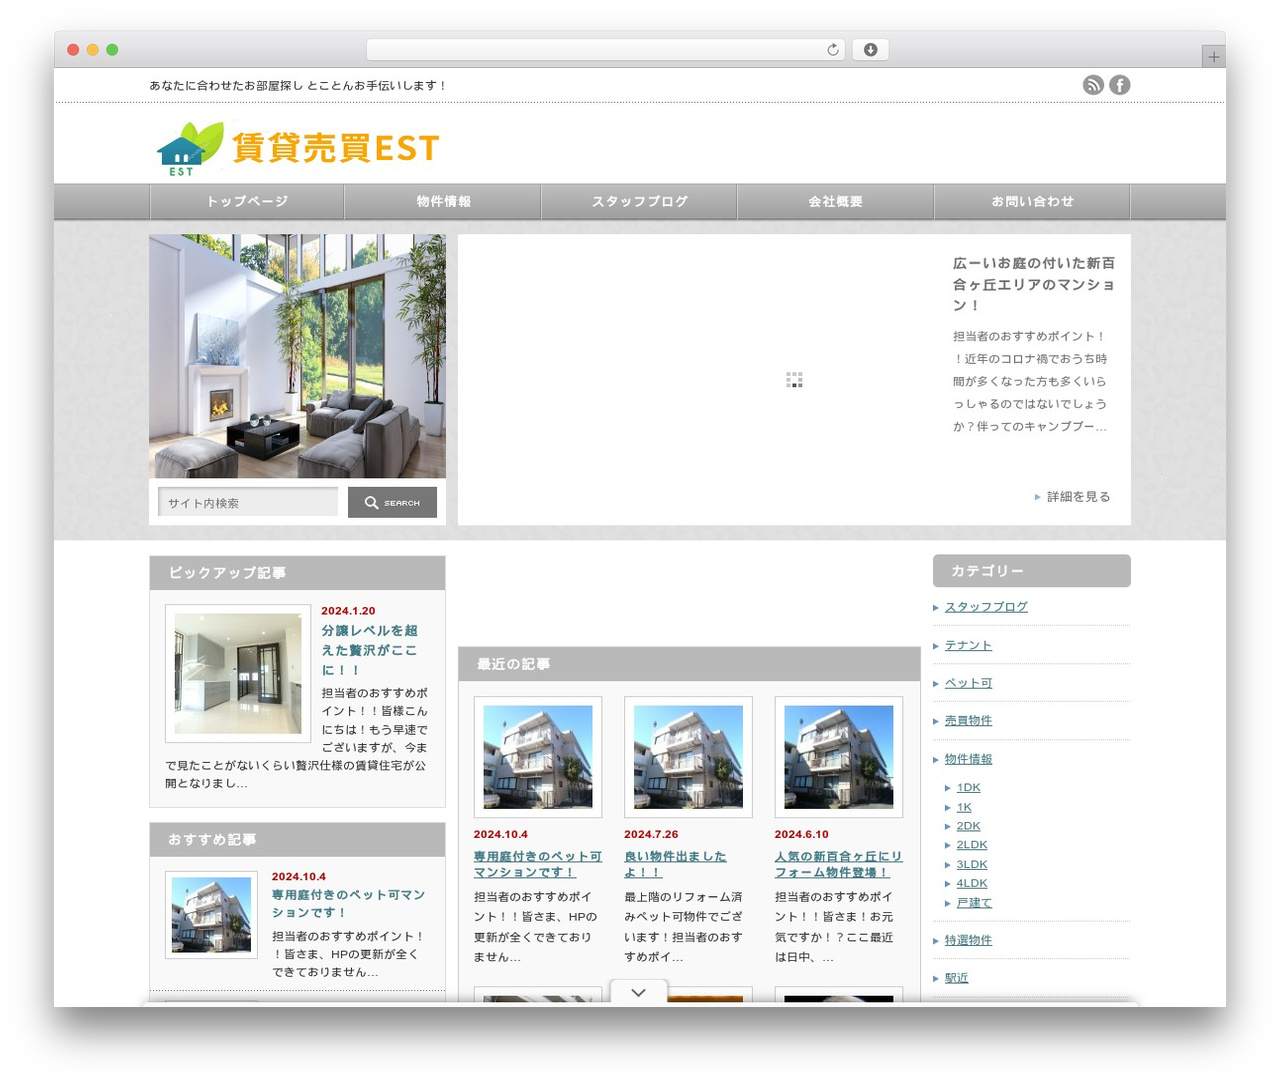Open the 売買物件 category
Screen dimensions: 1280x1084
click(x=968, y=721)
